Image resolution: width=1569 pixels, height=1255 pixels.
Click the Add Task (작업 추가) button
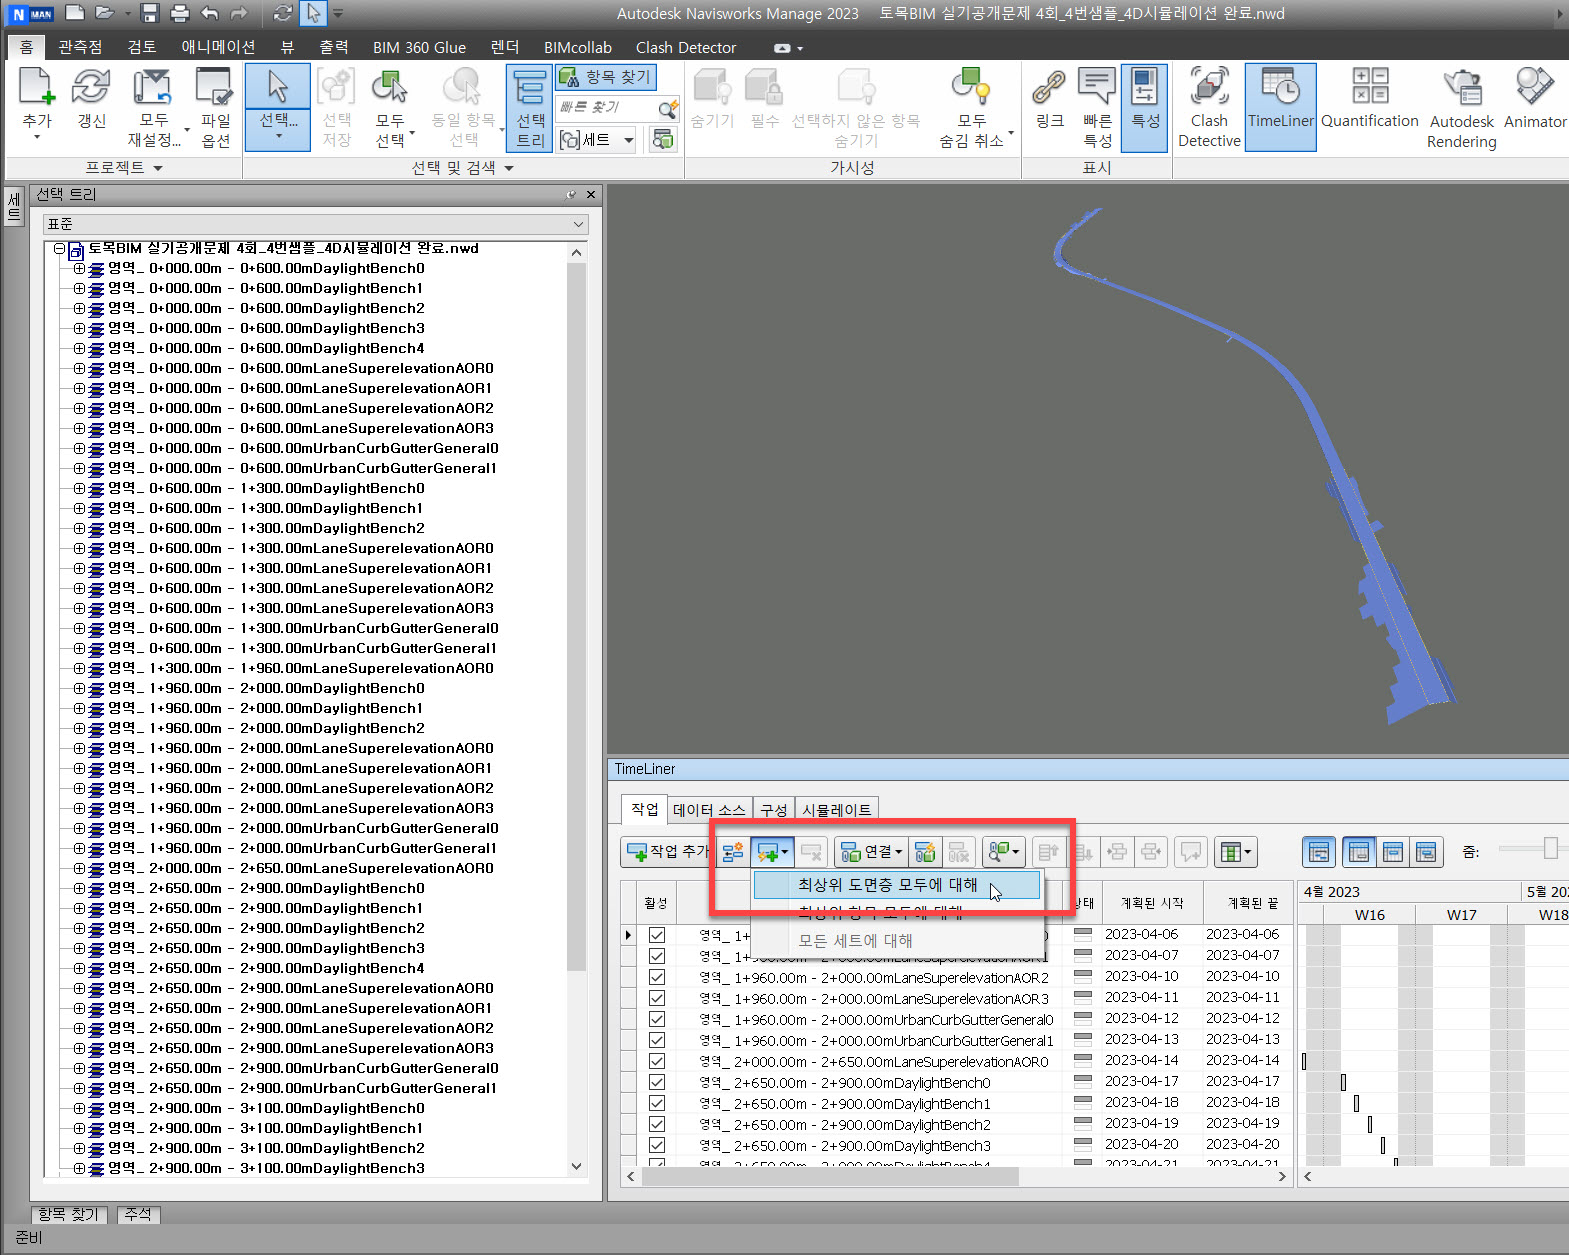click(665, 852)
